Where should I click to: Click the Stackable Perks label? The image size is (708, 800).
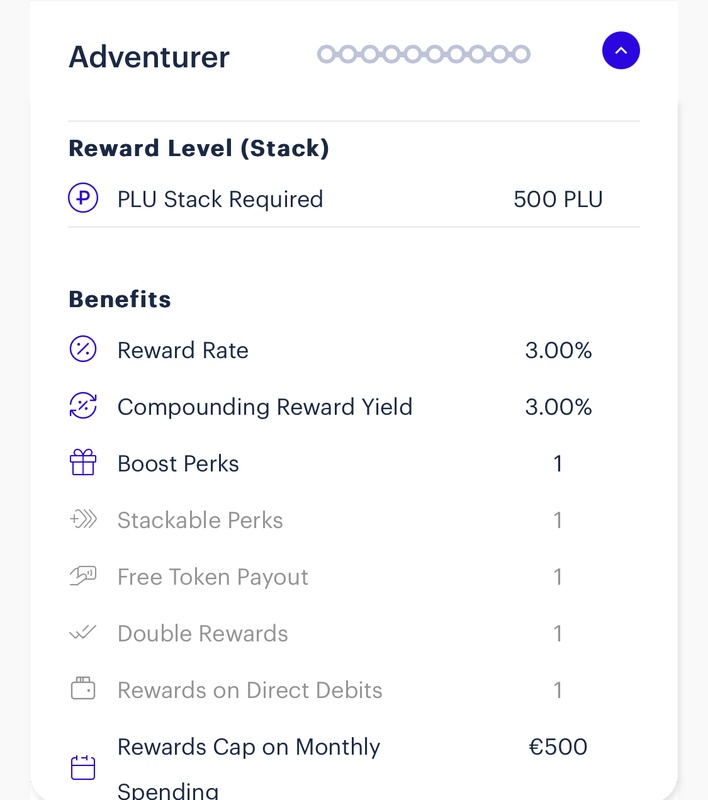click(200, 520)
